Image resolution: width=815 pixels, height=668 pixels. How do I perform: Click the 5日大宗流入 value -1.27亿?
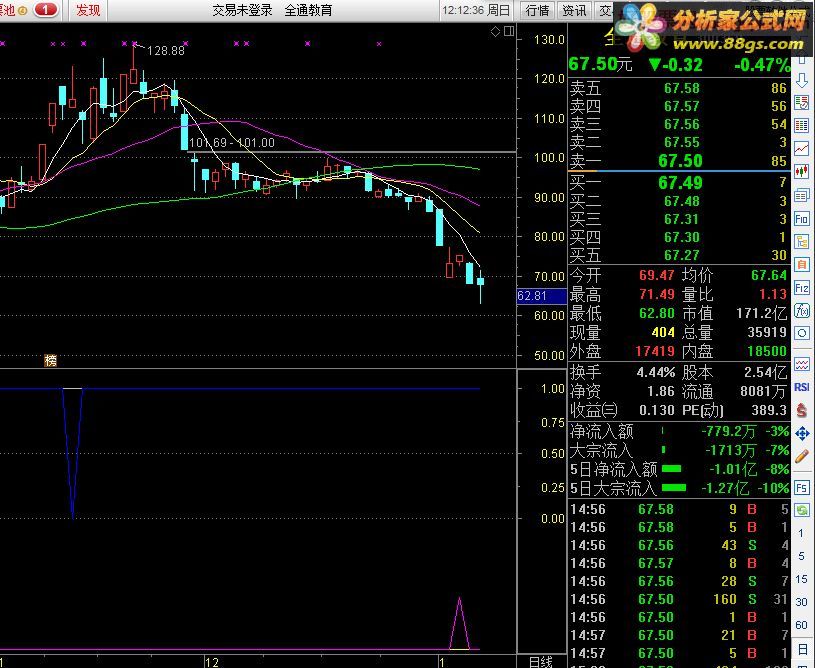(725, 488)
